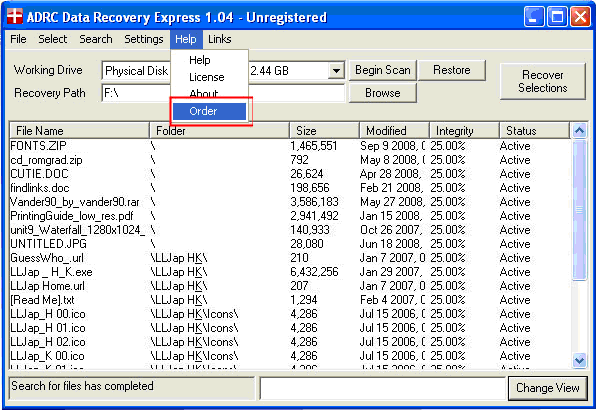Close the open Help menu in menu bar
The width and height of the screenshot is (596, 410).
click(x=186, y=39)
